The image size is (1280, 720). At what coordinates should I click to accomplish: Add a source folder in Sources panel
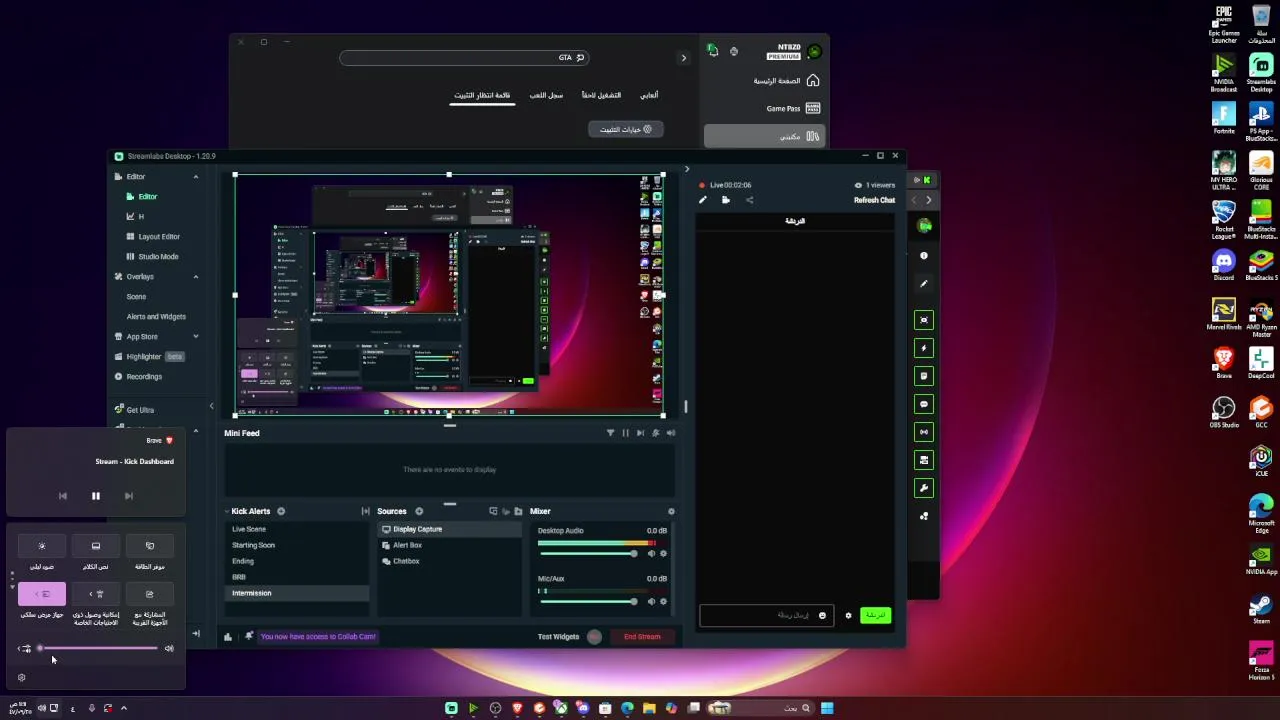517,511
